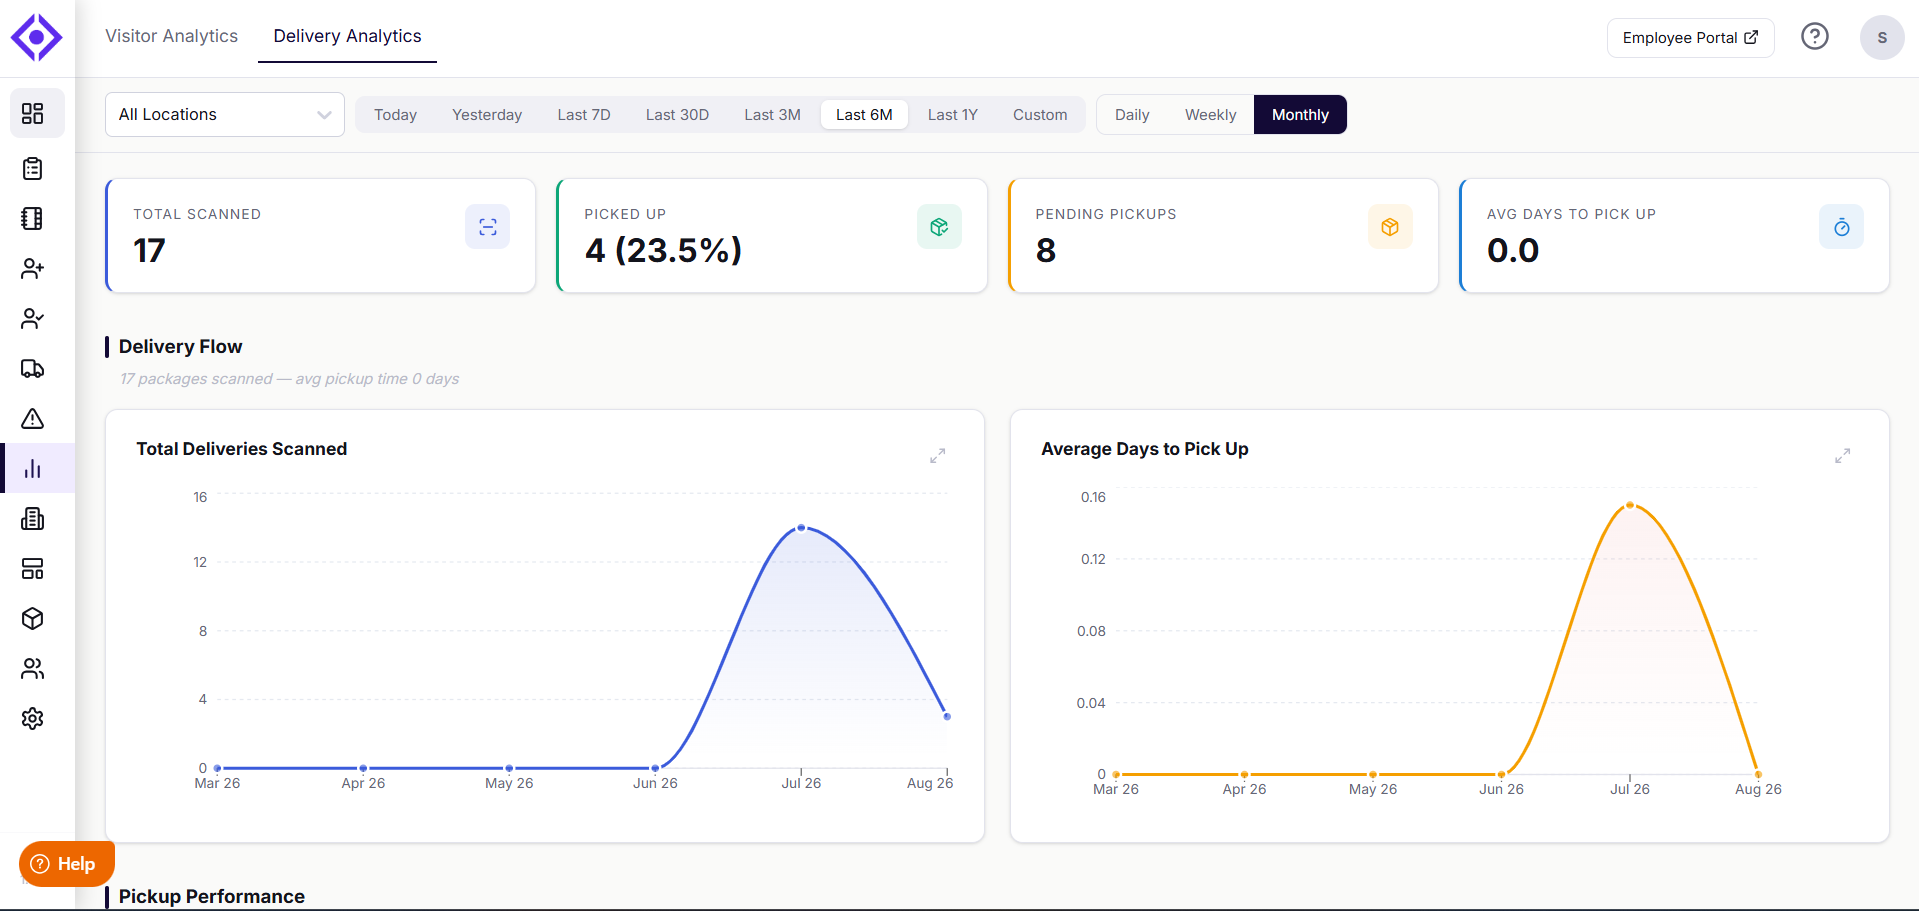Click the package box sidebar icon
1919x911 pixels.
[33, 619]
